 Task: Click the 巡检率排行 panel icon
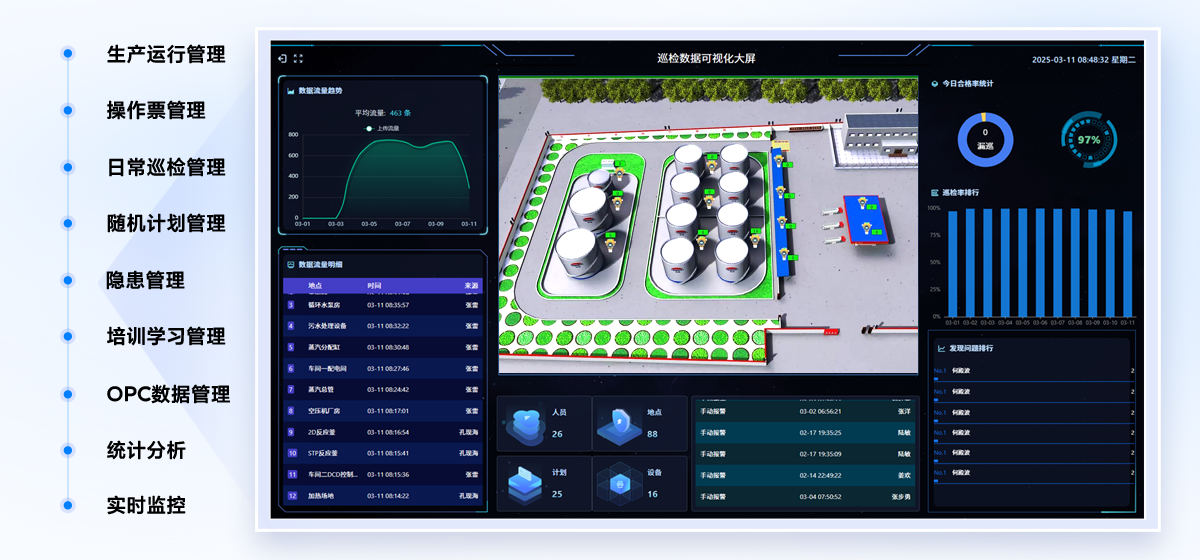tap(935, 192)
